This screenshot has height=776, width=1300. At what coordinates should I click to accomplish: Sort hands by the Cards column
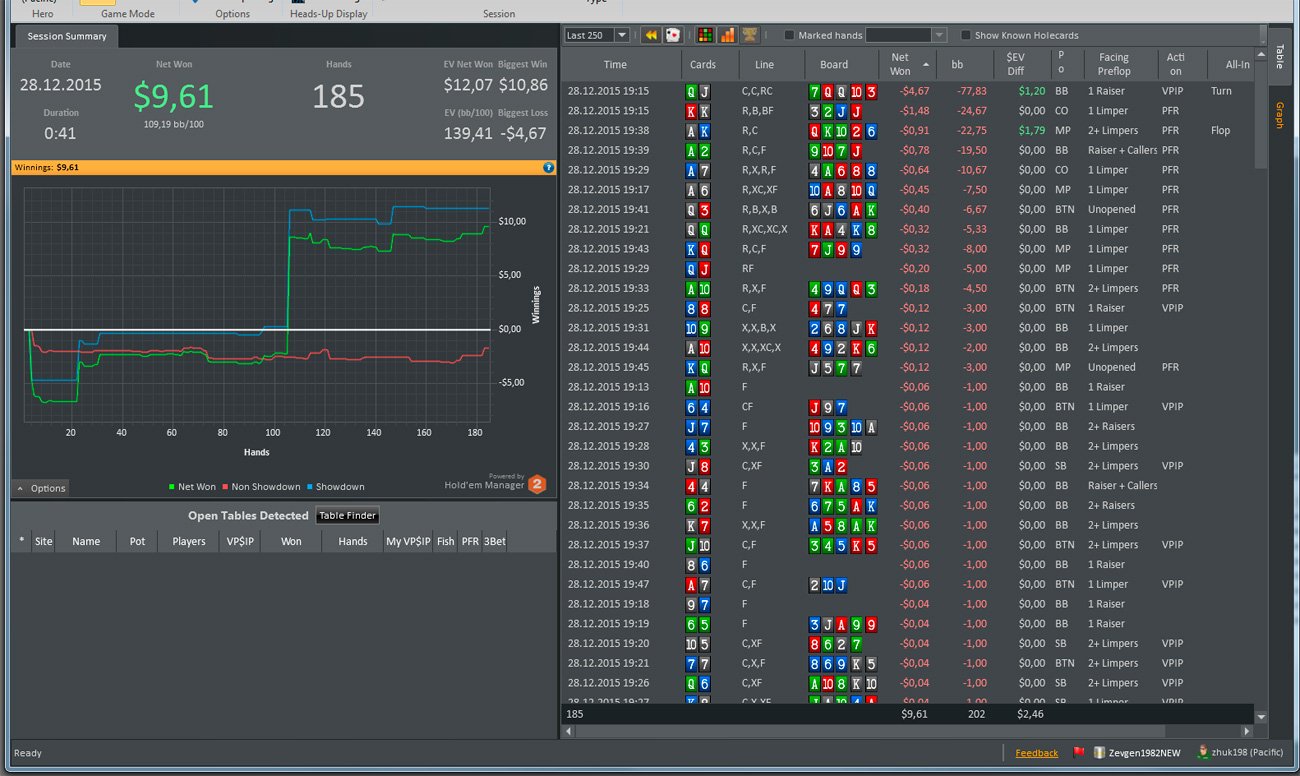point(703,65)
